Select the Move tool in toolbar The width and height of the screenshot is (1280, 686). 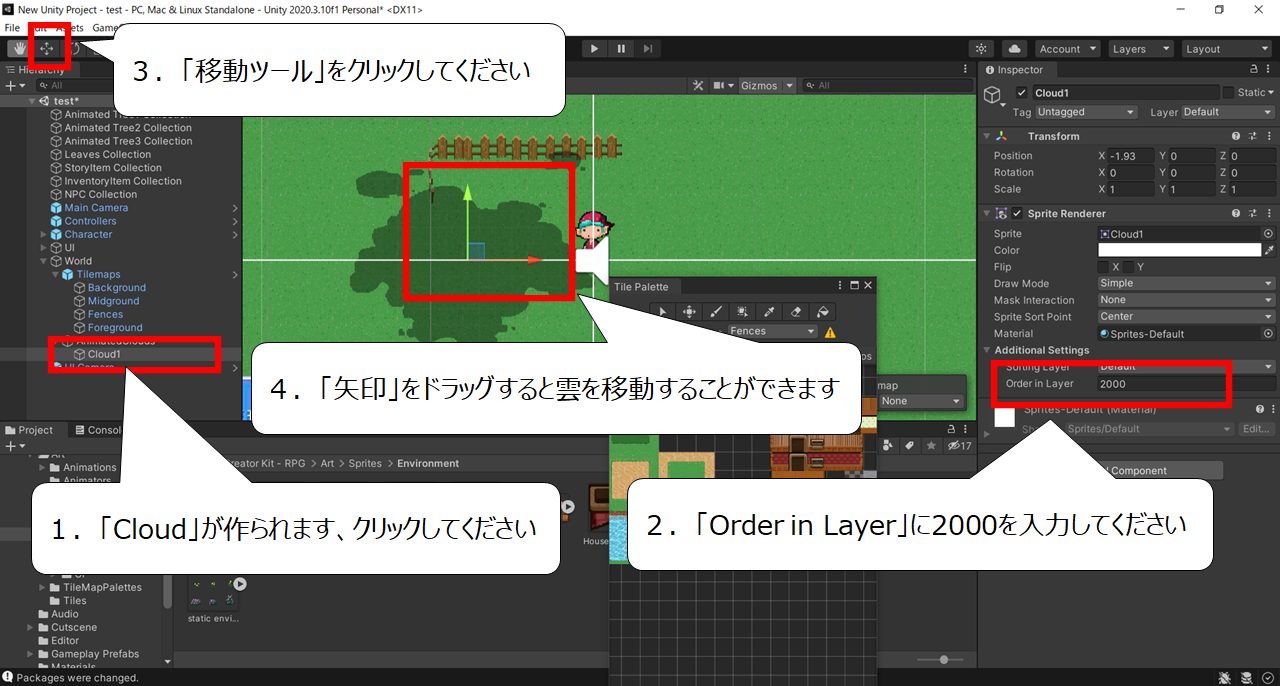47,48
